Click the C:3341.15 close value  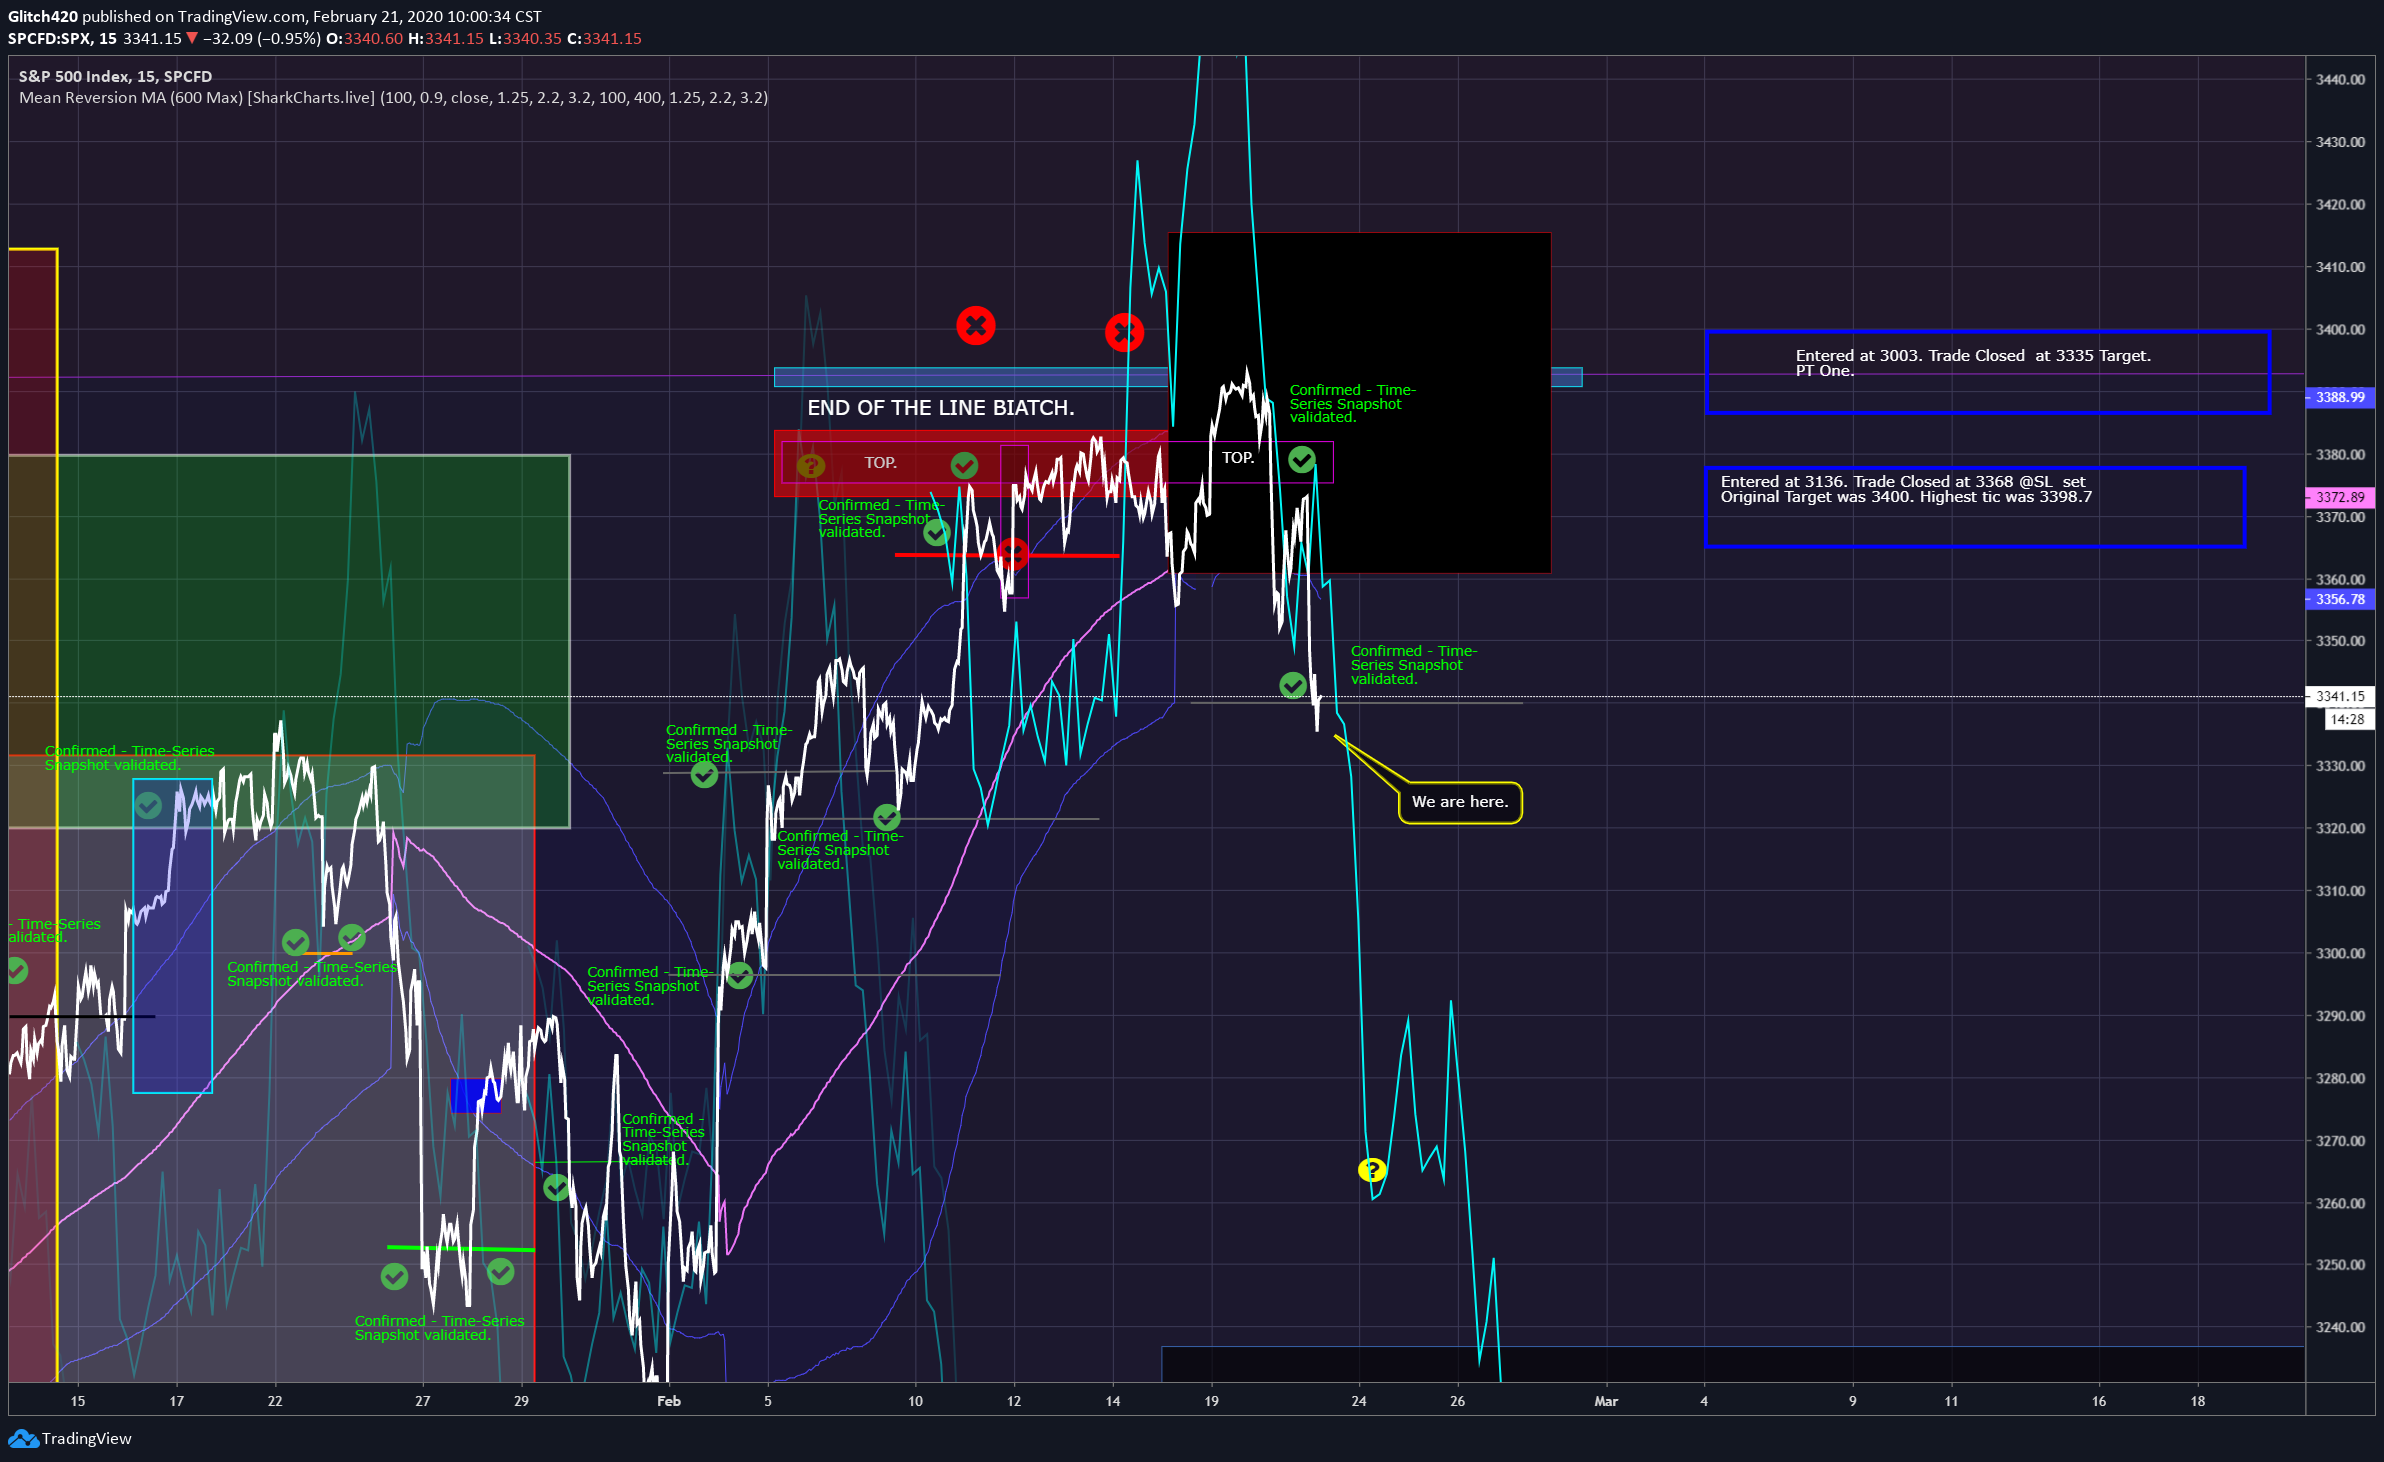coord(604,38)
